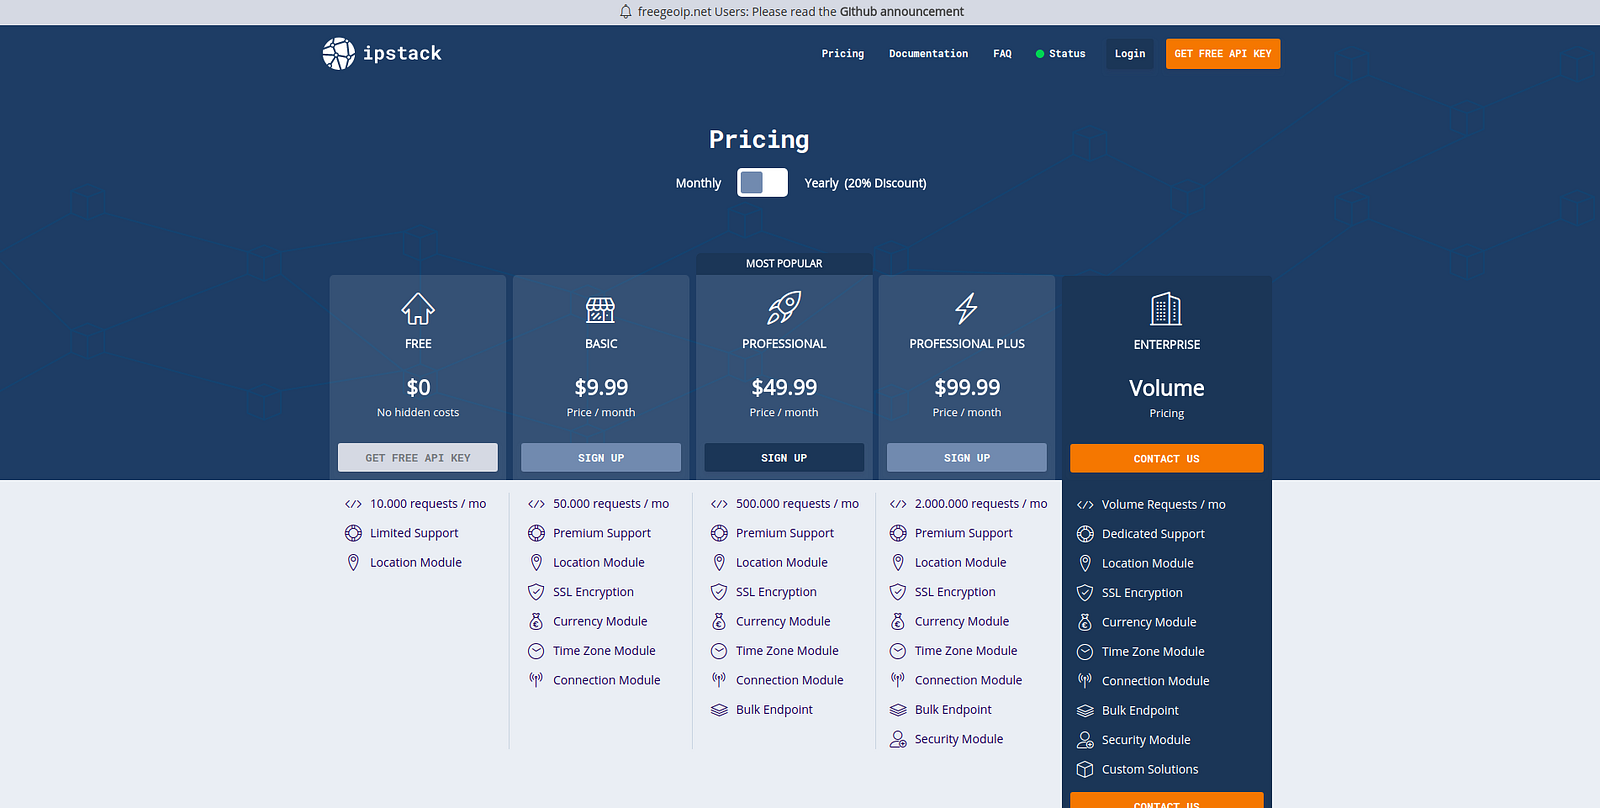This screenshot has width=1600, height=808.
Task: Click the ENTERPRISE plan title
Action: pos(1167,345)
